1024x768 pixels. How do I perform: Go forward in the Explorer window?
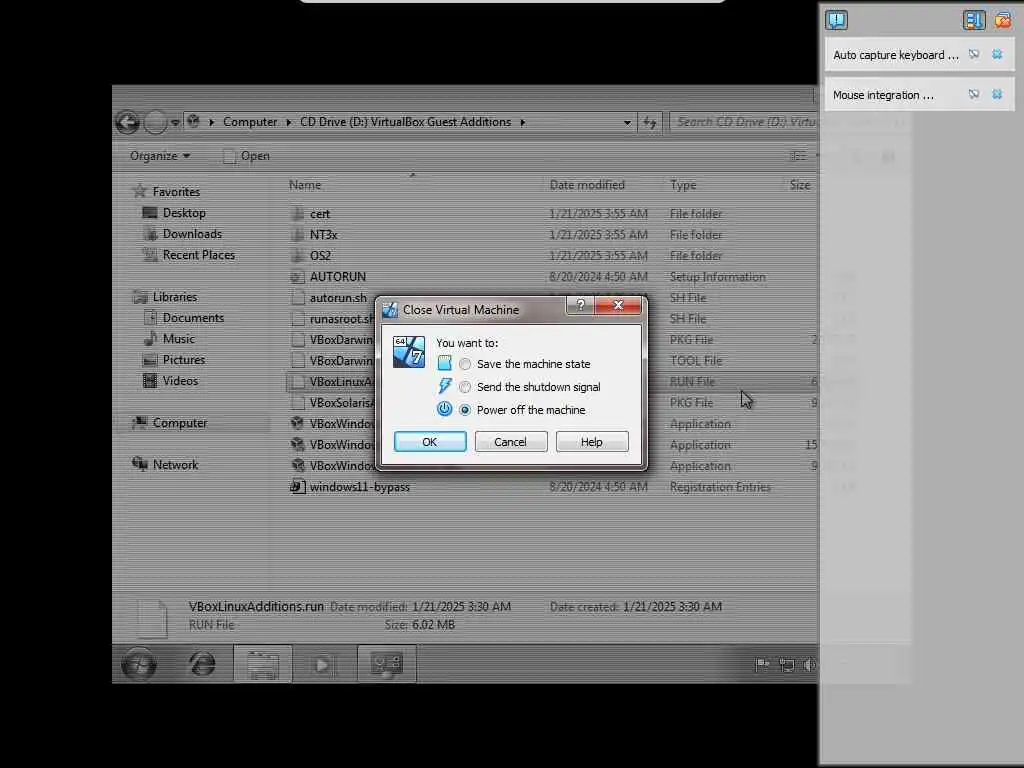[x=155, y=122]
